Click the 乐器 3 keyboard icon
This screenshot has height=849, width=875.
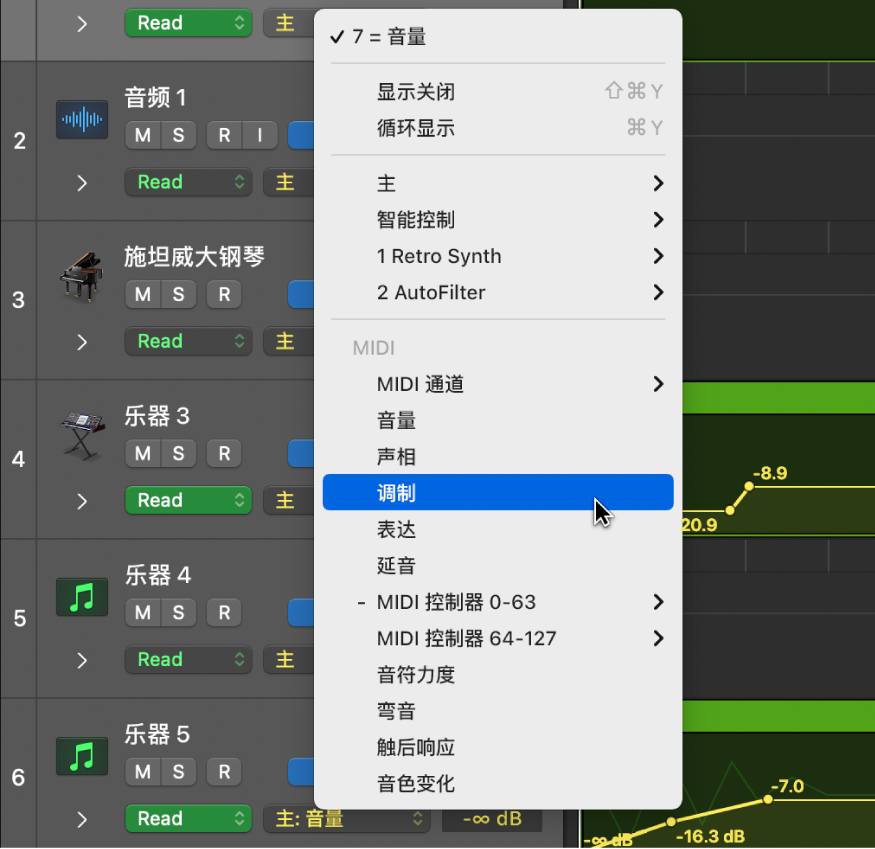[x=81, y=437]
